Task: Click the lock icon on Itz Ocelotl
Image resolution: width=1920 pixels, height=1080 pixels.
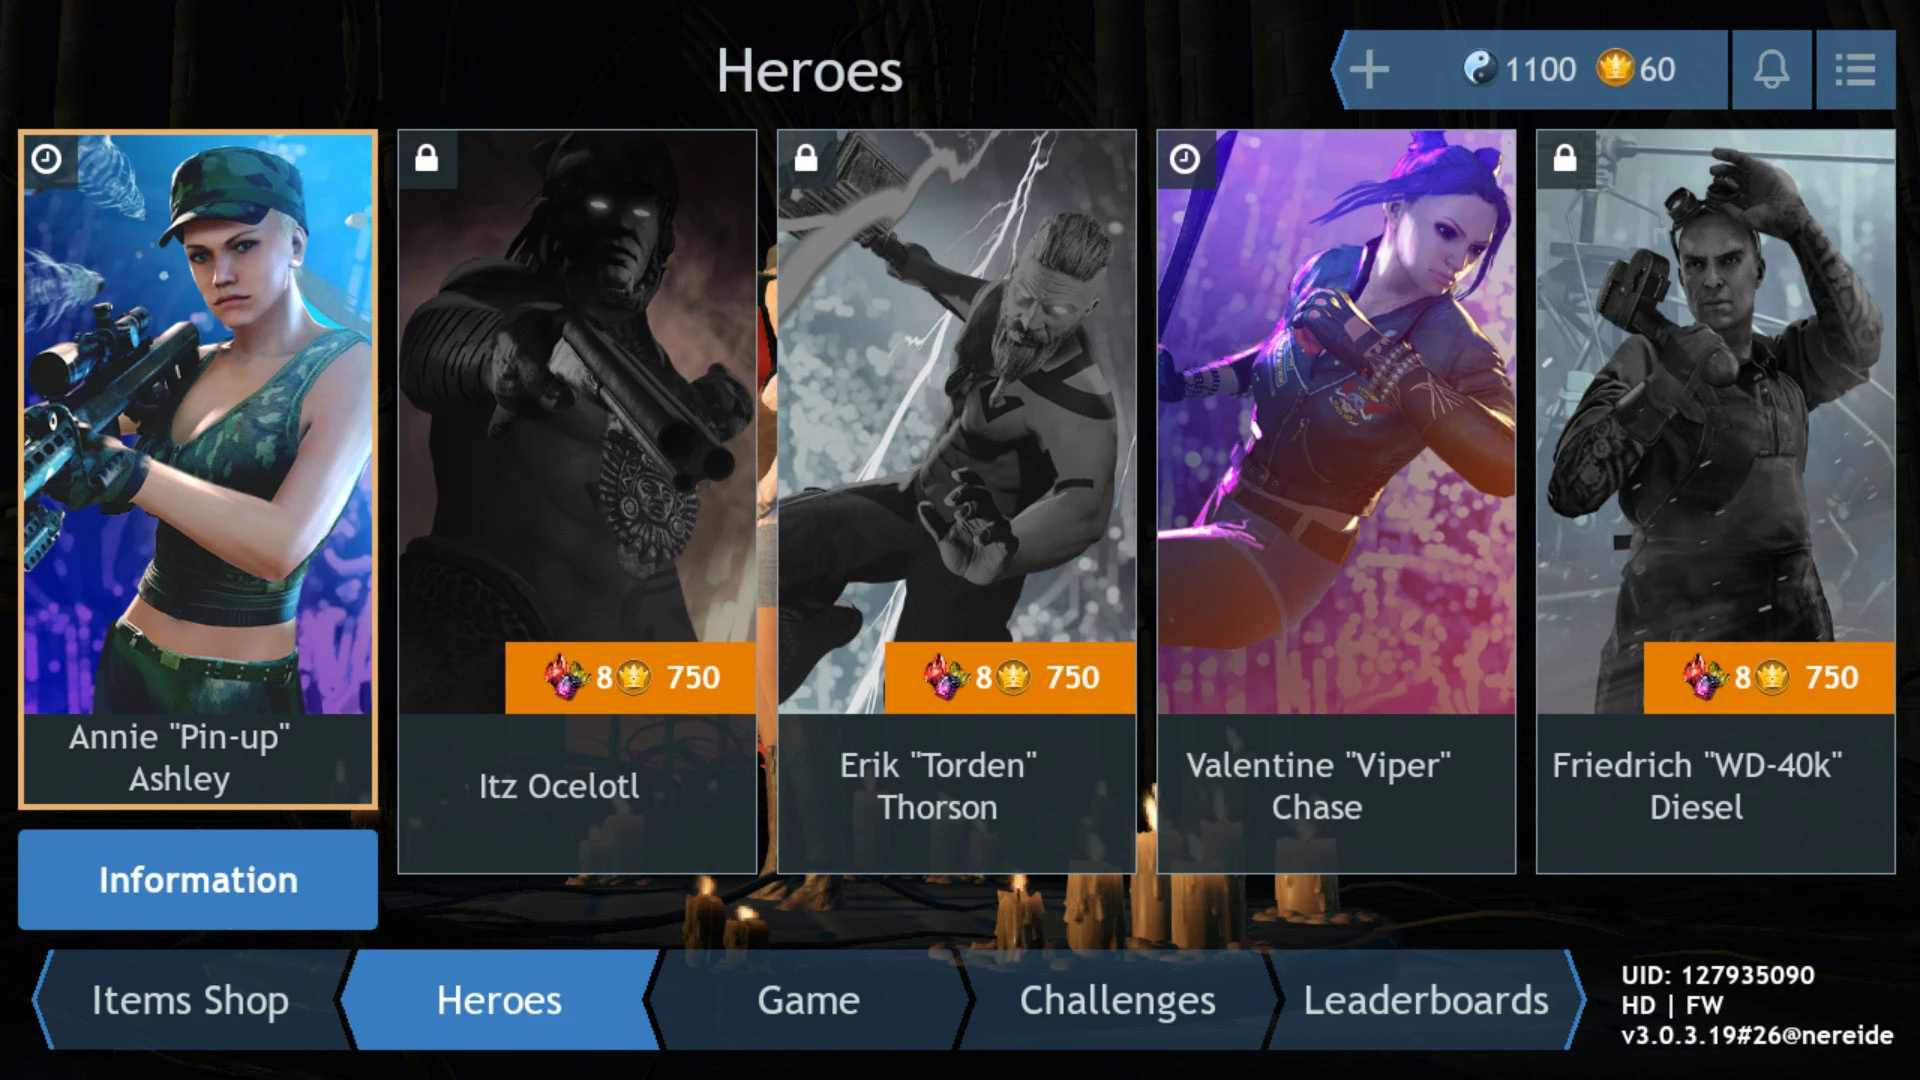Action: tap(427, 159)
